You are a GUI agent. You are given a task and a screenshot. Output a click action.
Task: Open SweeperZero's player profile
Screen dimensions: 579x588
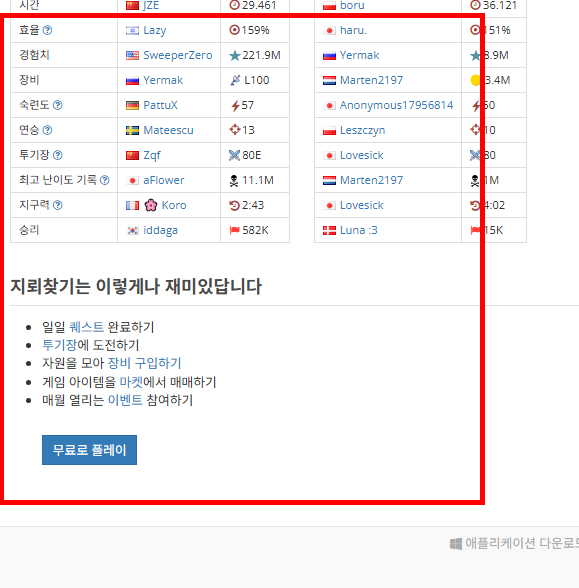[178, 56]
